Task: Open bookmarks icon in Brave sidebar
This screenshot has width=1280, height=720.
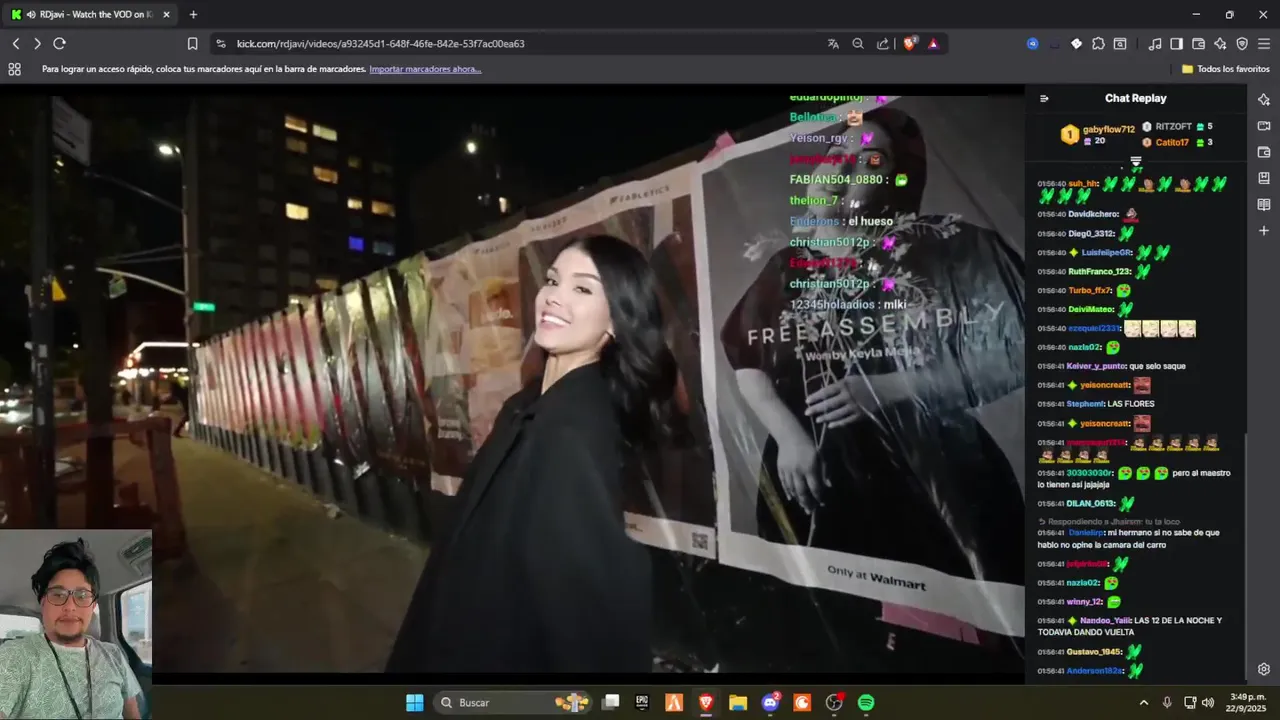Action: point(1264,178)
